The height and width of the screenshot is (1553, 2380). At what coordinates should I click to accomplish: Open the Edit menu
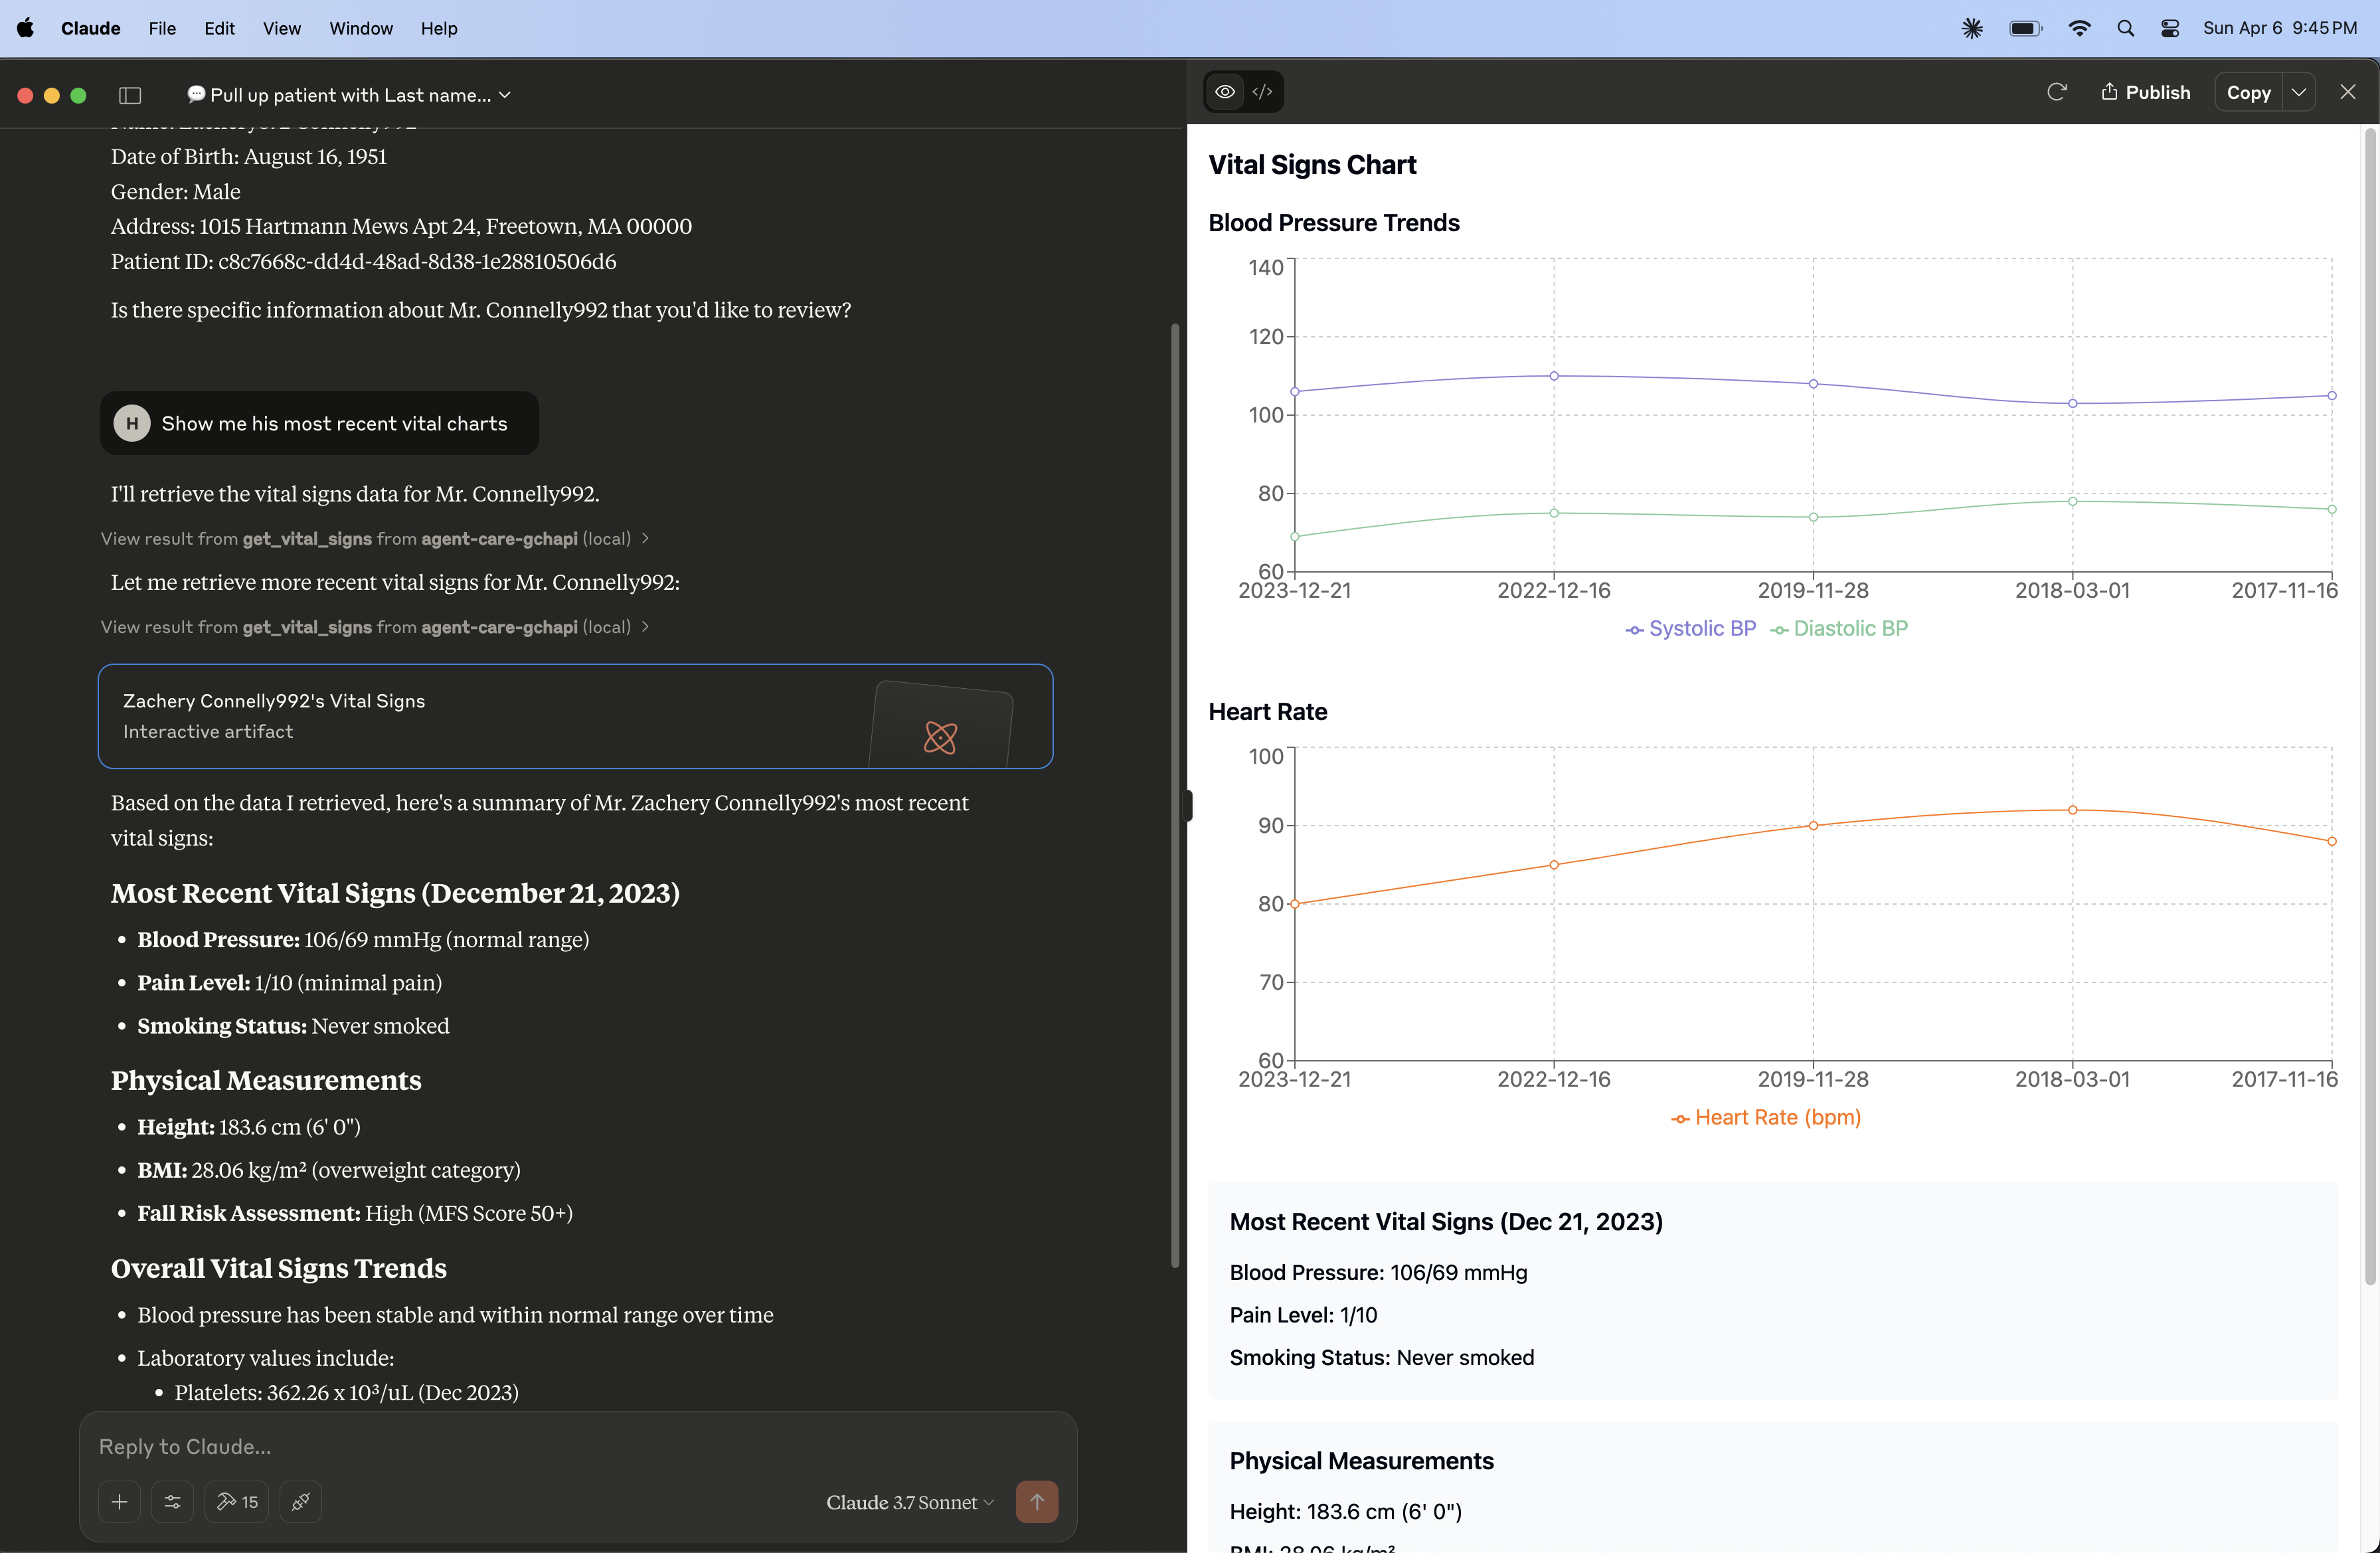point(219,28)
